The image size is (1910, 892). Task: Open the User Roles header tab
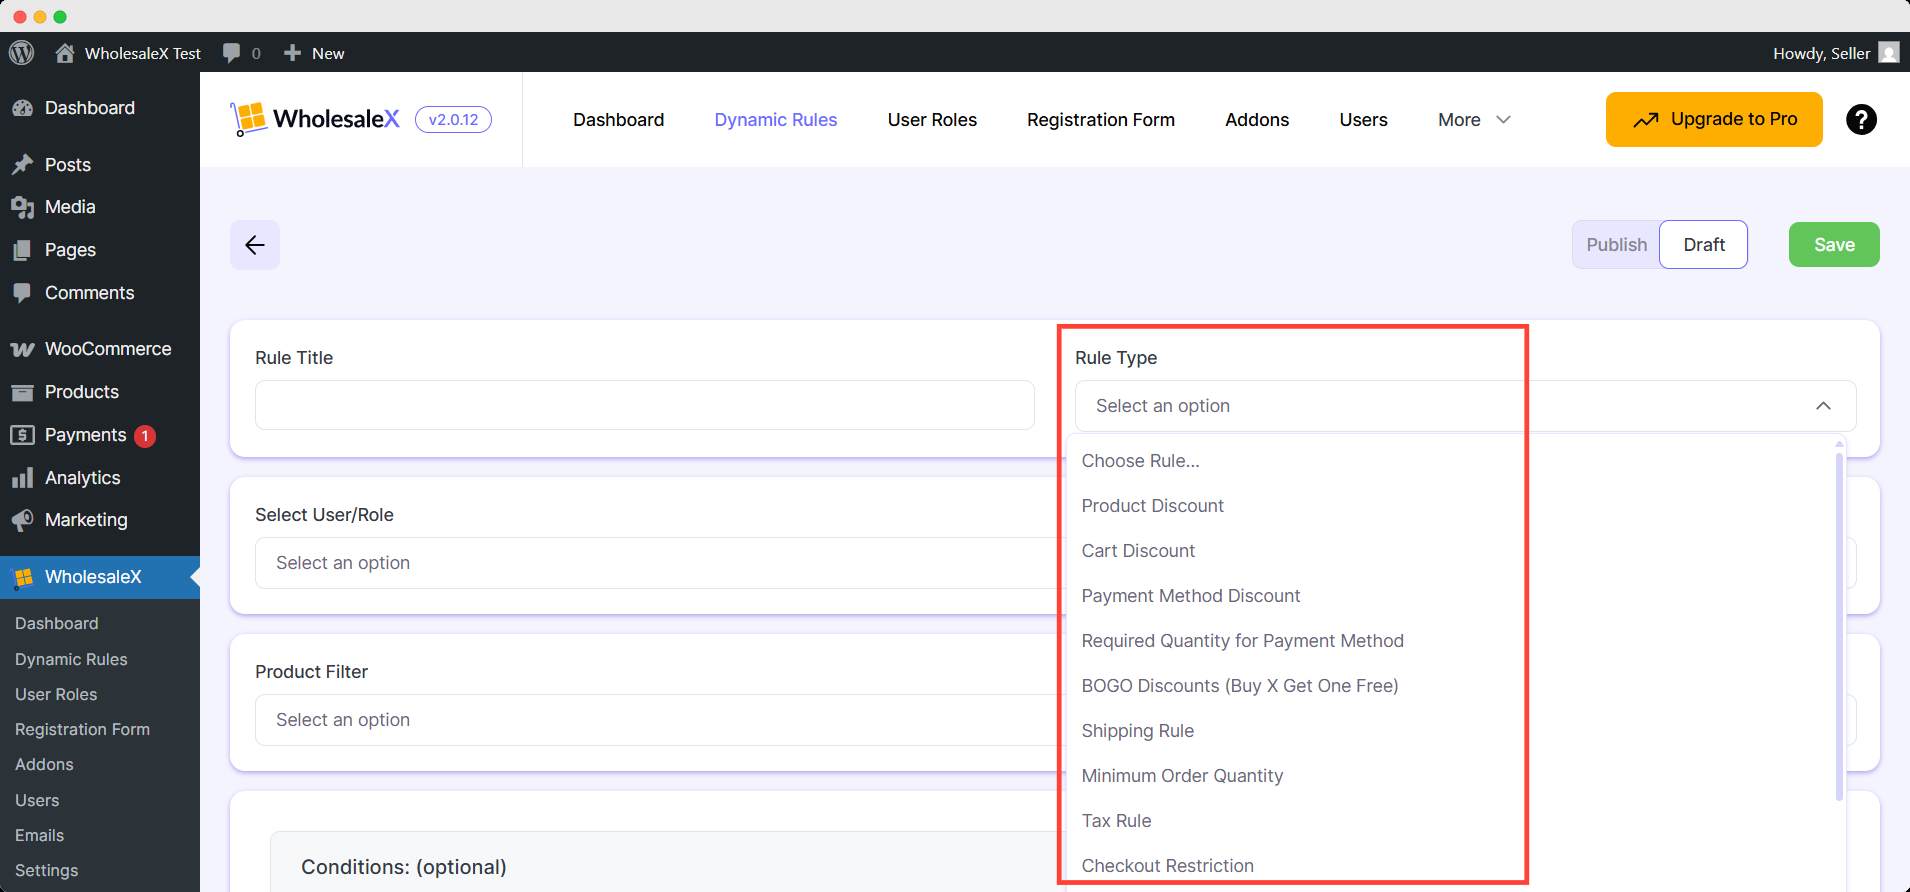[932, 120]
